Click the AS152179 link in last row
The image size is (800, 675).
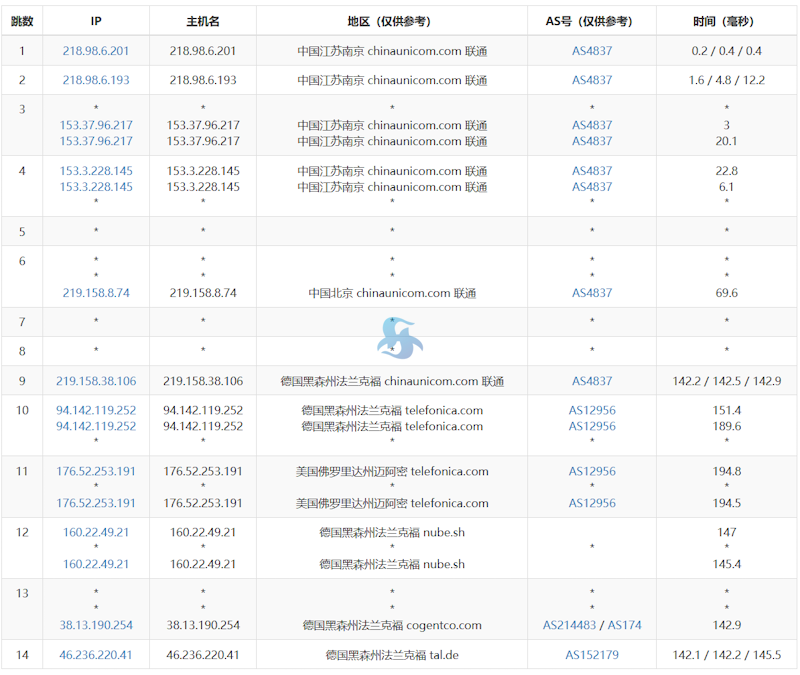point(592,655)
